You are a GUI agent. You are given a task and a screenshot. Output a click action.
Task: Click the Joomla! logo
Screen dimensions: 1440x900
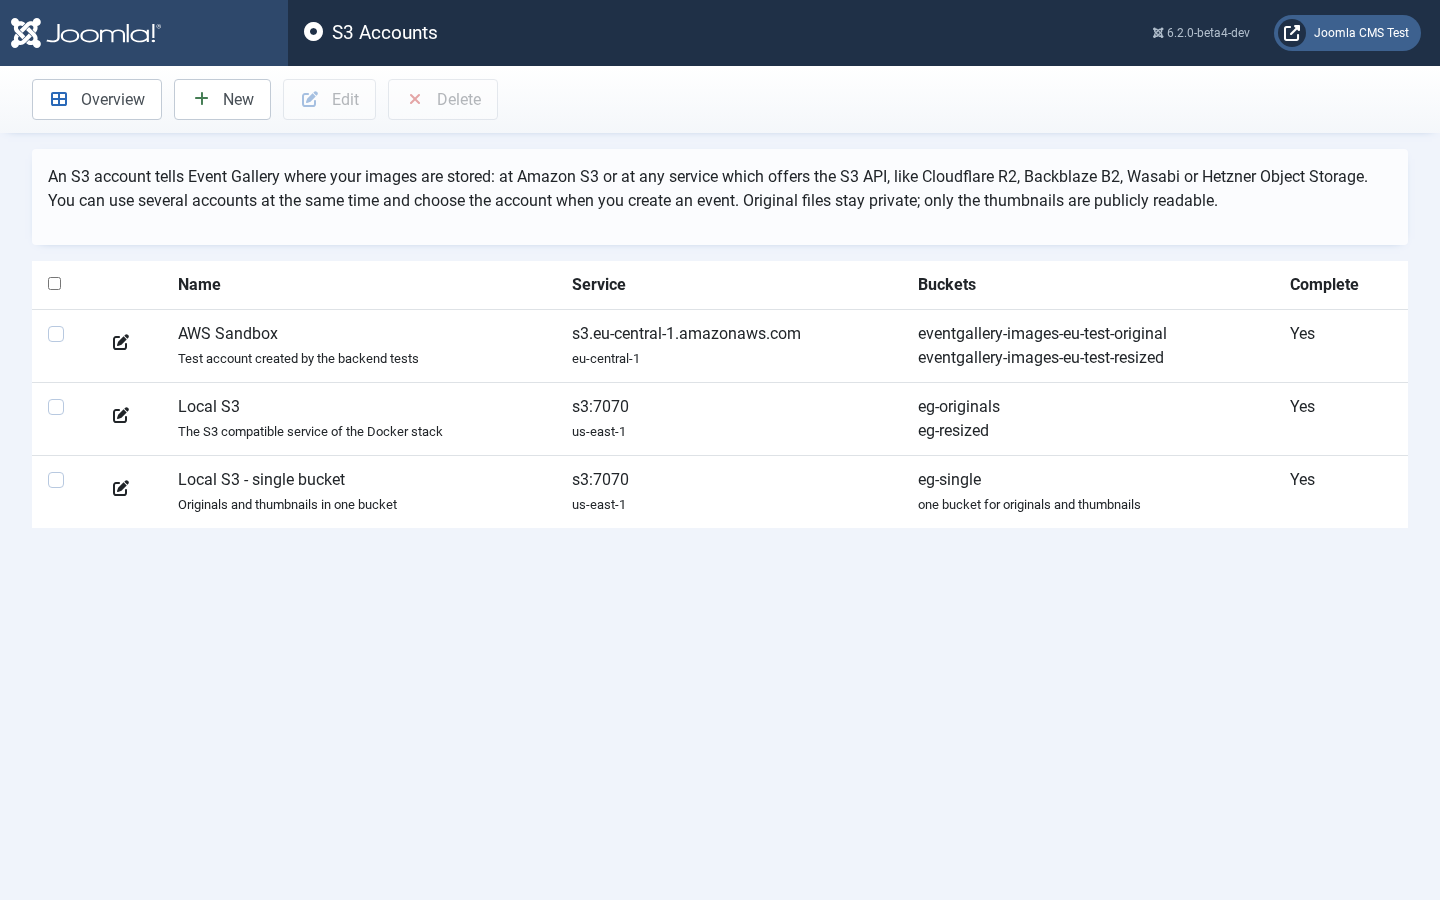(86, 33)
